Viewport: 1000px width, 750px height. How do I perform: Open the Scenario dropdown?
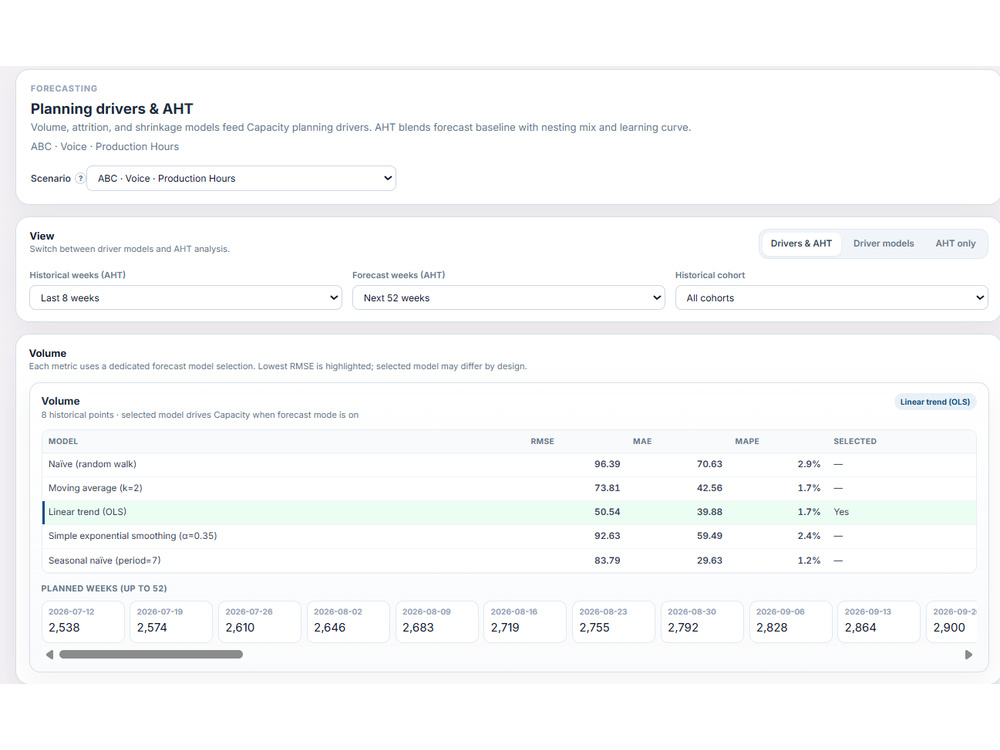241,179
